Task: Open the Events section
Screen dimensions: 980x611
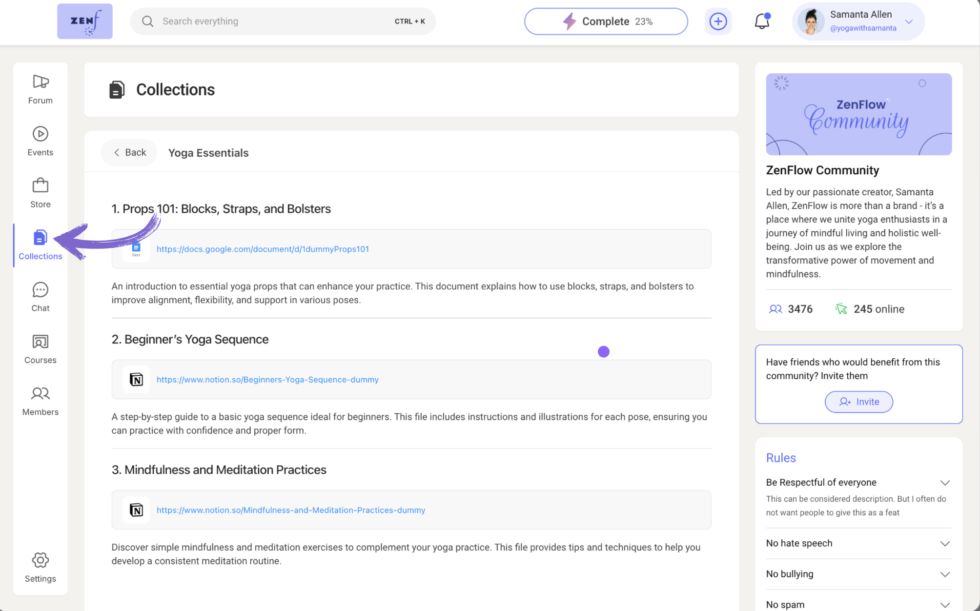Action: (x=40, y=140)
